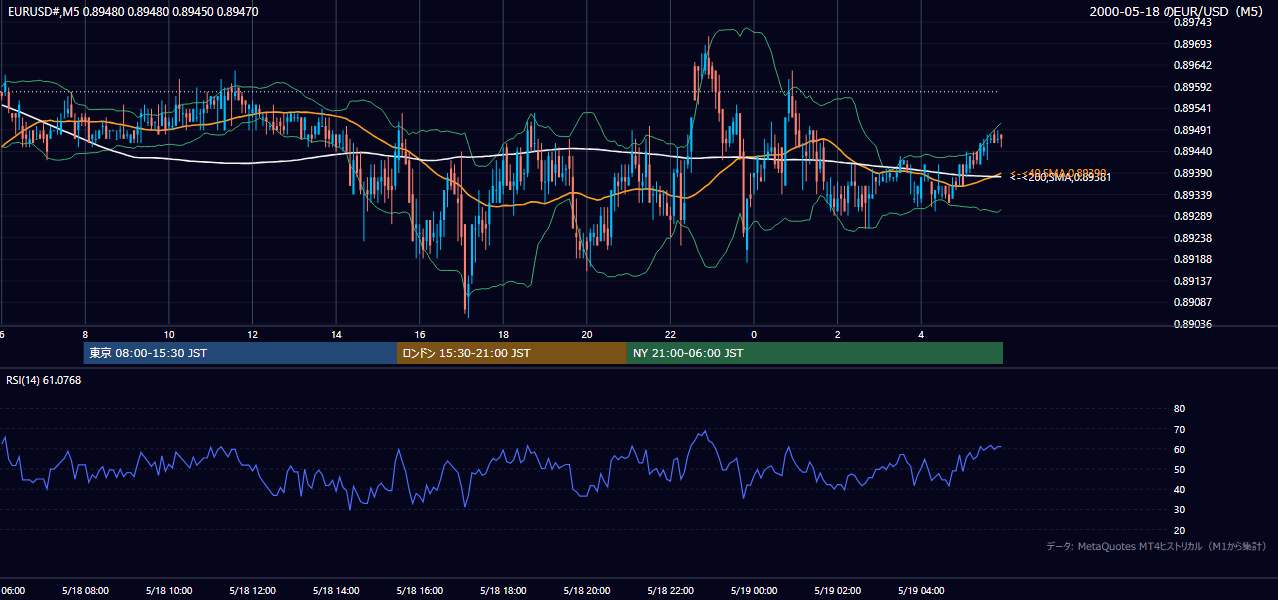Click the 5/18 18:00 bottom time label
Screen dimensions: 1278x600
[504, 591]
